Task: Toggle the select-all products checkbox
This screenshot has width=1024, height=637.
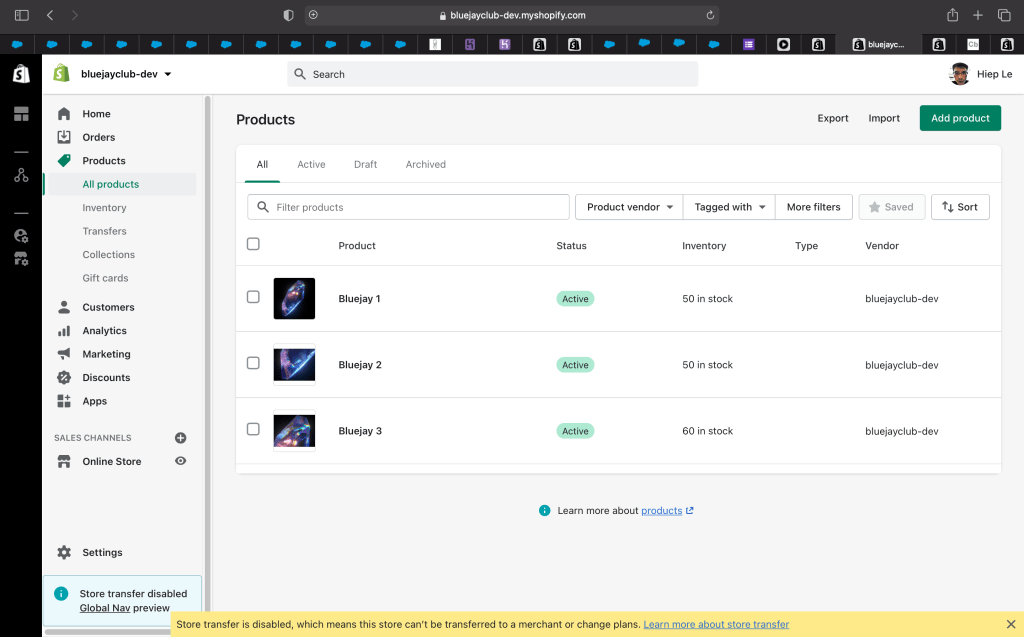Action: pos(253,244)
